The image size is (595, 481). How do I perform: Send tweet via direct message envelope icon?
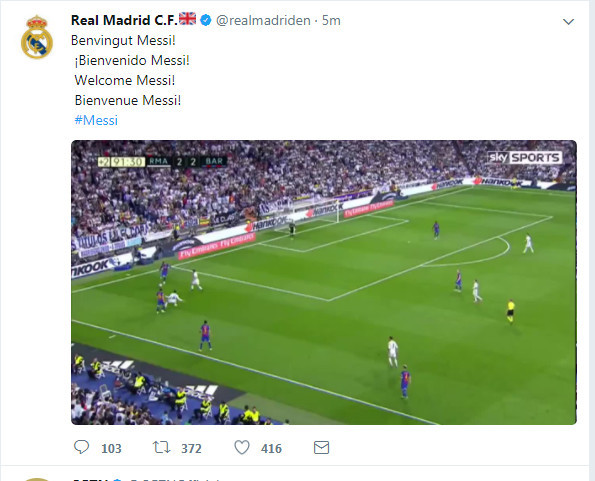tap(321, 448)
